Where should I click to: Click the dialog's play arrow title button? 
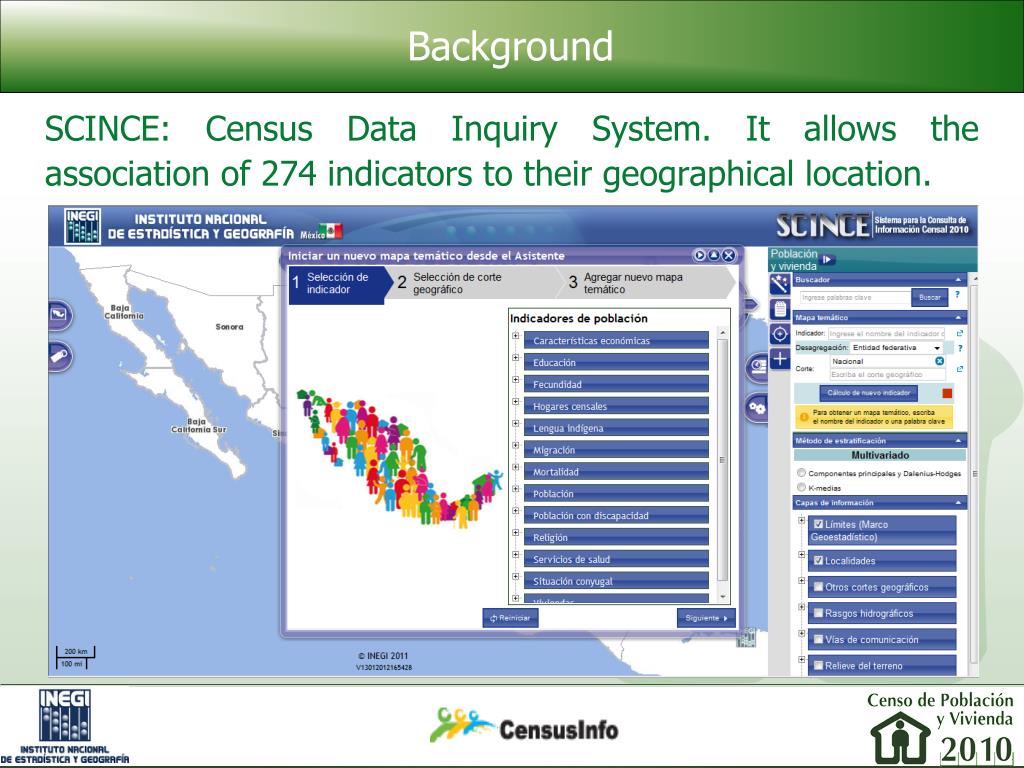click(699, 255)
